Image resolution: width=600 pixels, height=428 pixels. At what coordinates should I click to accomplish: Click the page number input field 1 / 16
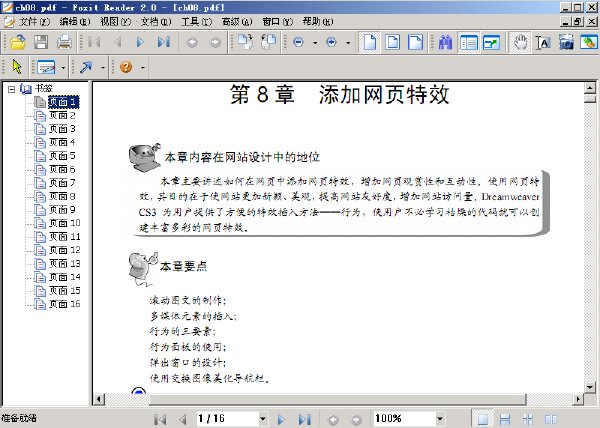[227, 419]
